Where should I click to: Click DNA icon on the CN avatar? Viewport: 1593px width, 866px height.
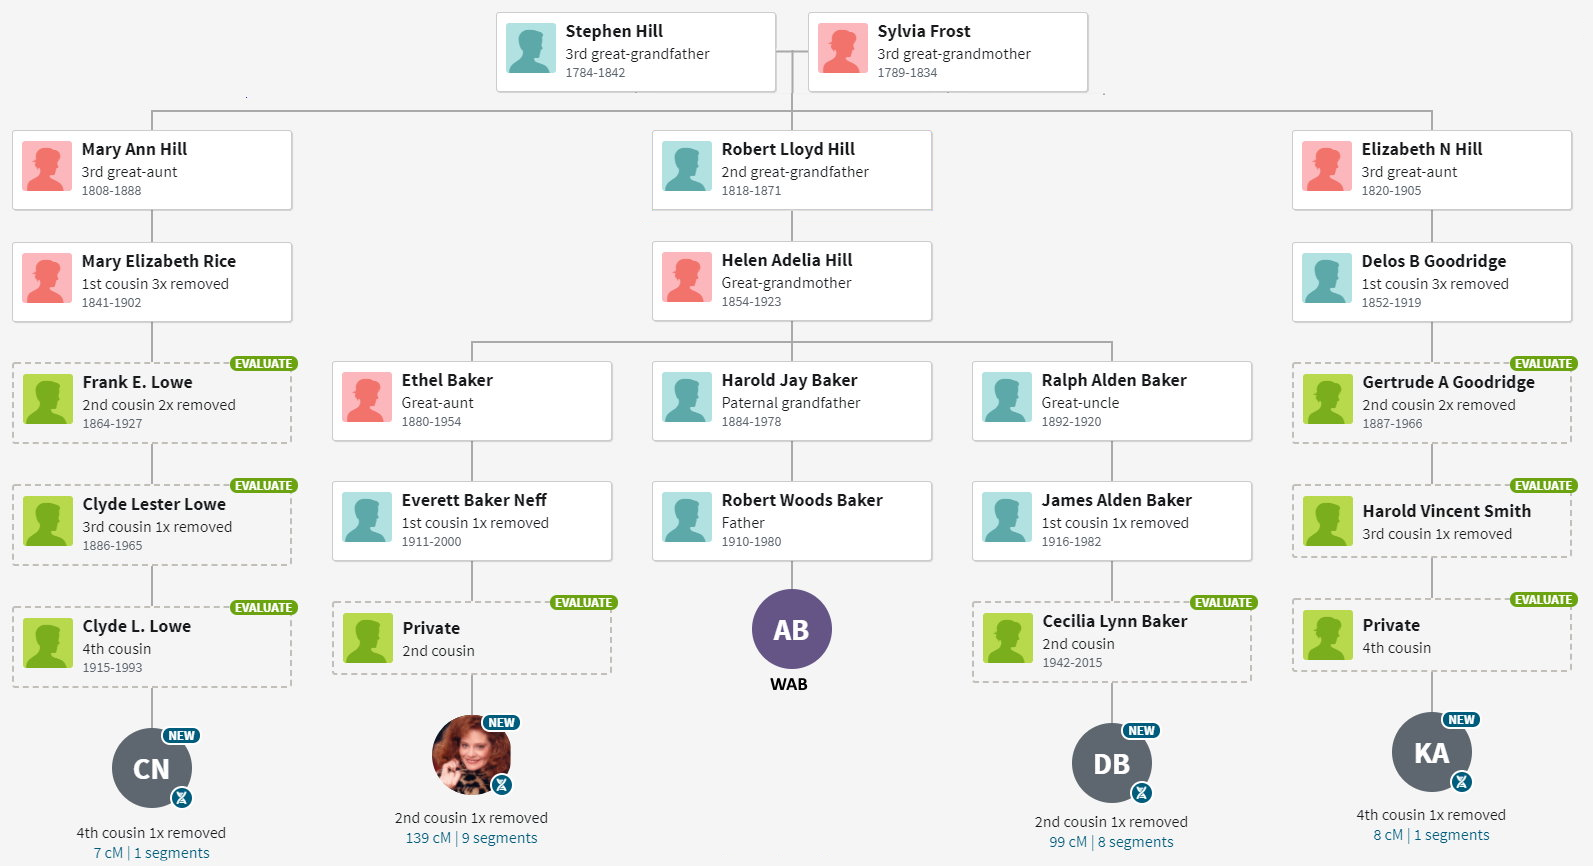tap(181, 797)
